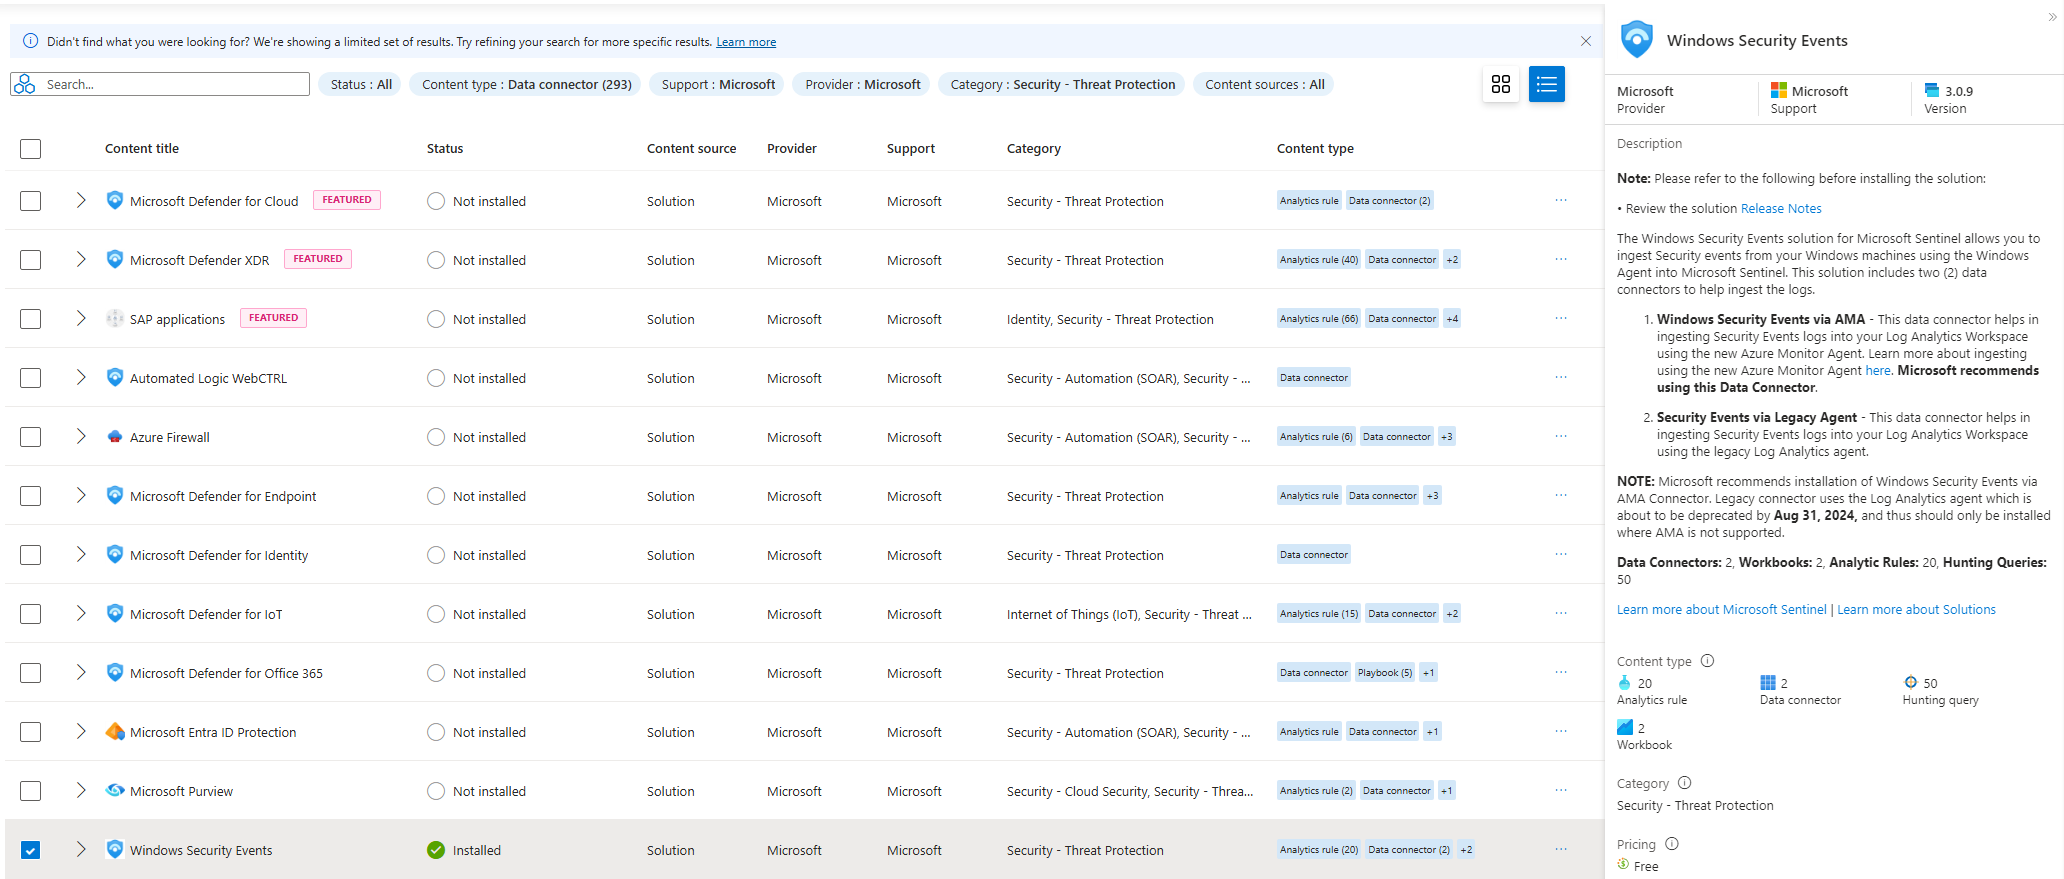Expand the Microsoft Defender for IoT row
Screen dimensions: 2064x879
point(81,614)
